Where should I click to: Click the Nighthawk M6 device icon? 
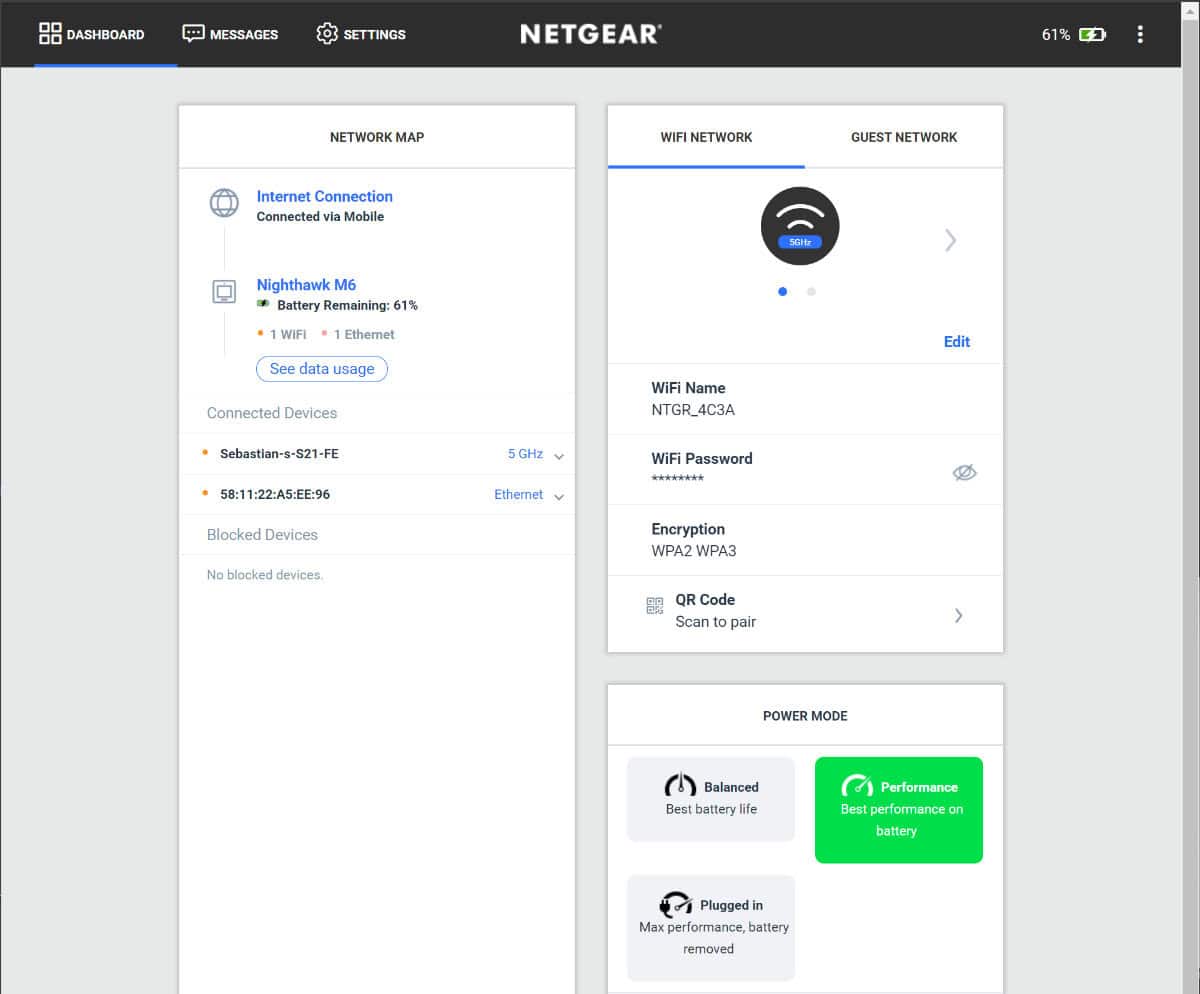(x=224, y=292)
